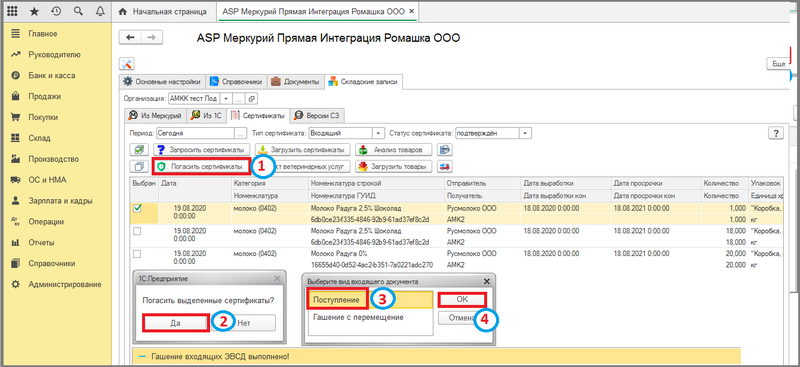Click the help question mark button
This screenshot has width=800, height=367.
click(776, 133)
